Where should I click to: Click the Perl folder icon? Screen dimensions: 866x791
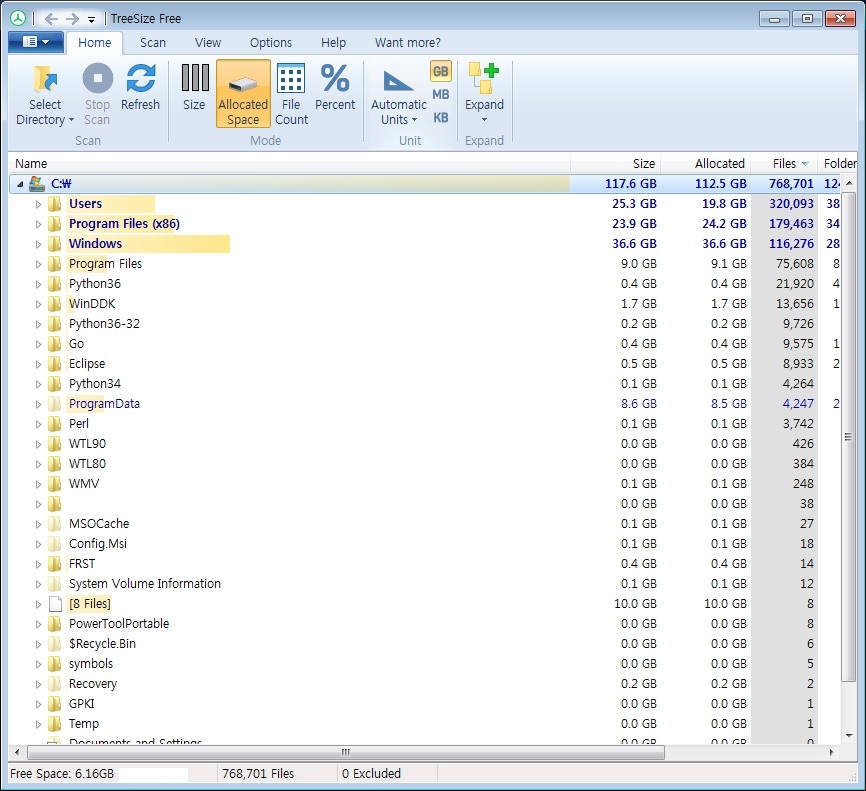[x=55, y=424]
